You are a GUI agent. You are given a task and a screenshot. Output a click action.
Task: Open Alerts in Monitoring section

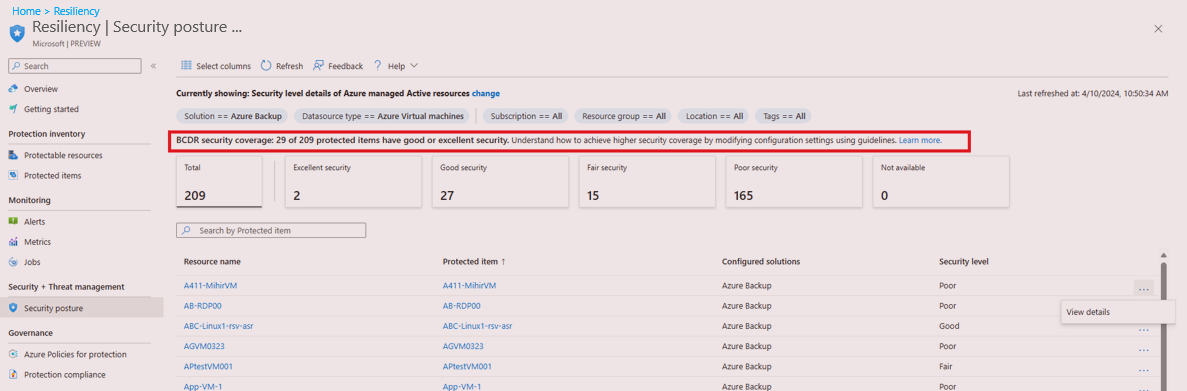tap(34, 222)
